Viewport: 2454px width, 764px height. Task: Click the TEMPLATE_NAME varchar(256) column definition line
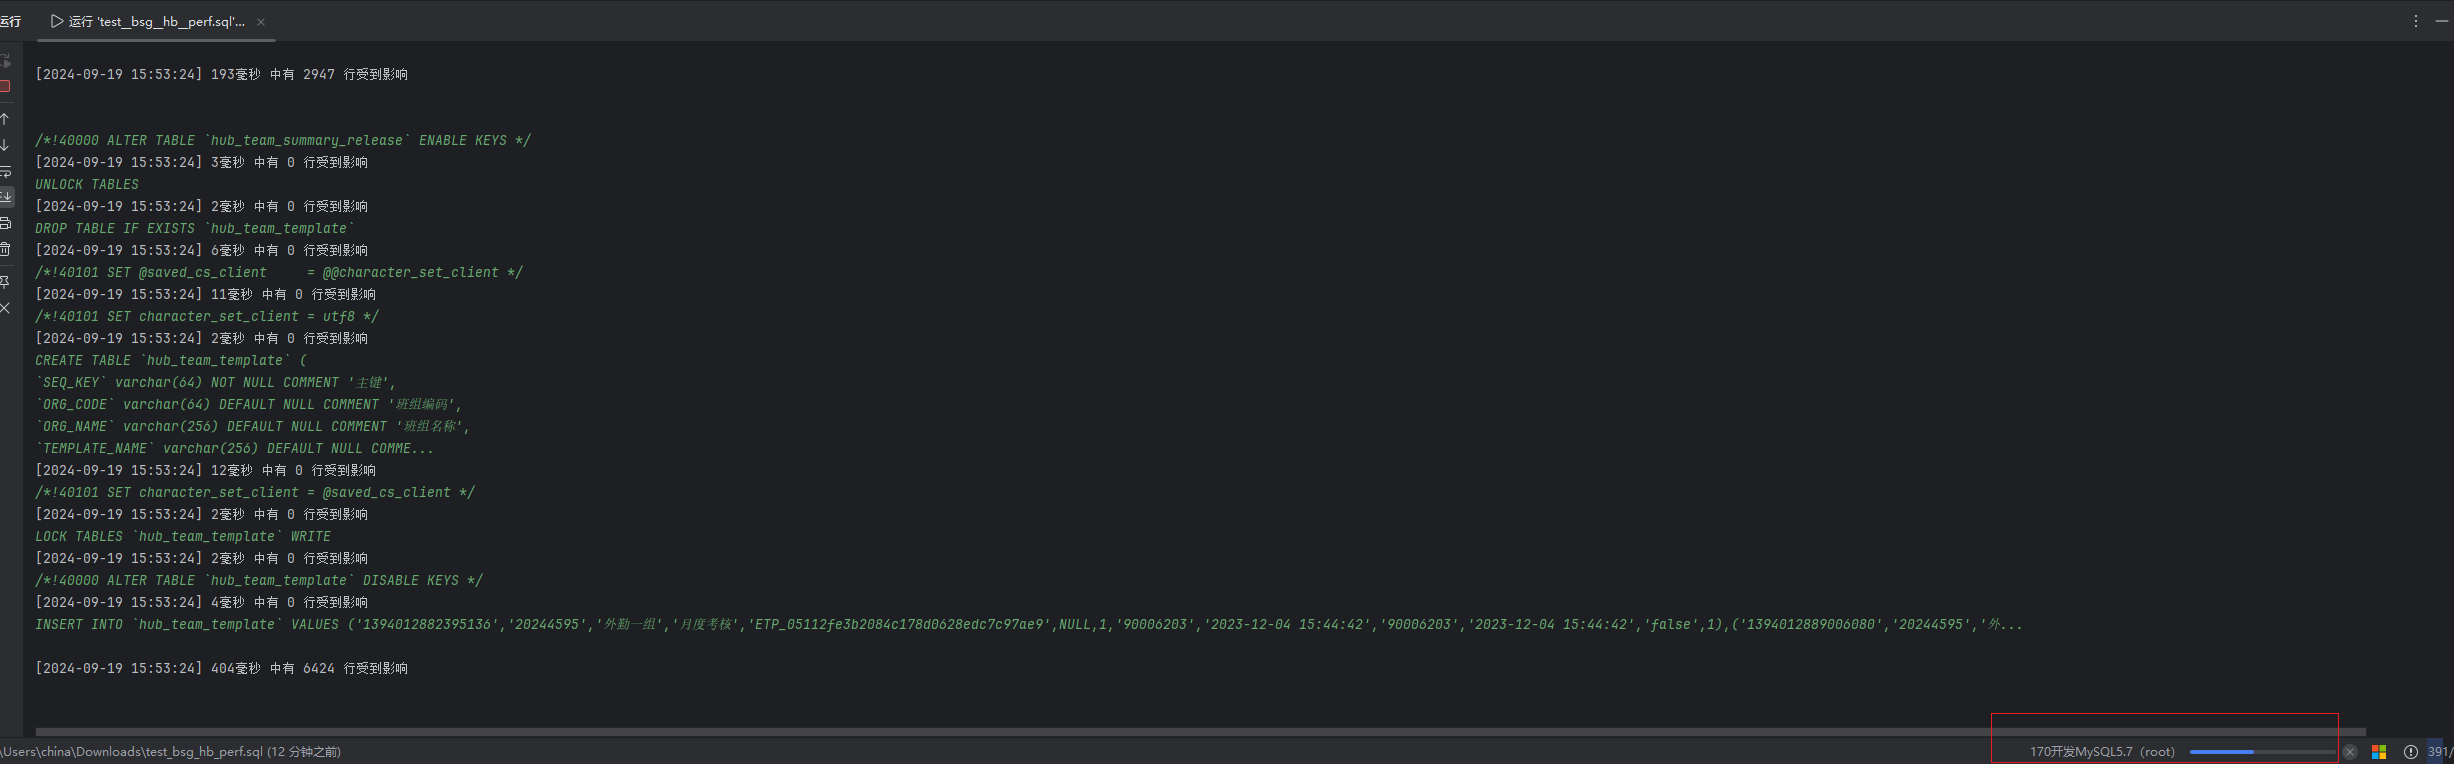click(235, 448)
